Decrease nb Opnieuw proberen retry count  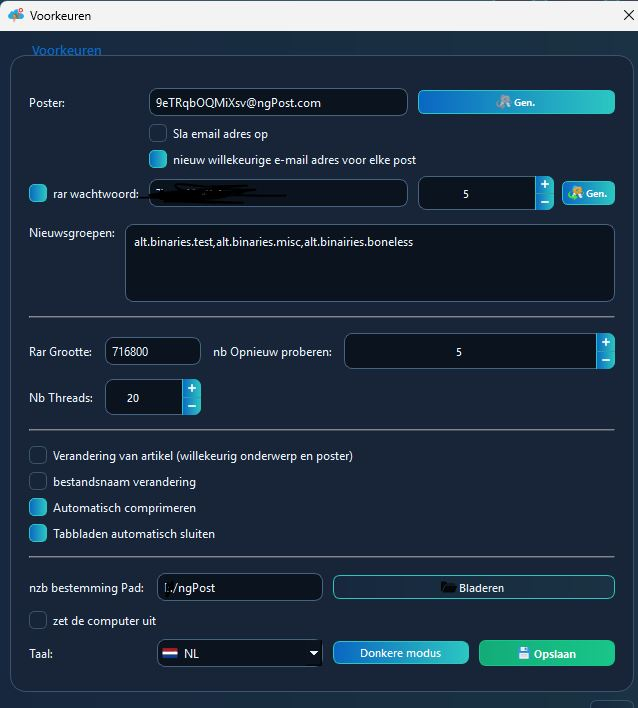pyautogui.click(x=605, y=361)
